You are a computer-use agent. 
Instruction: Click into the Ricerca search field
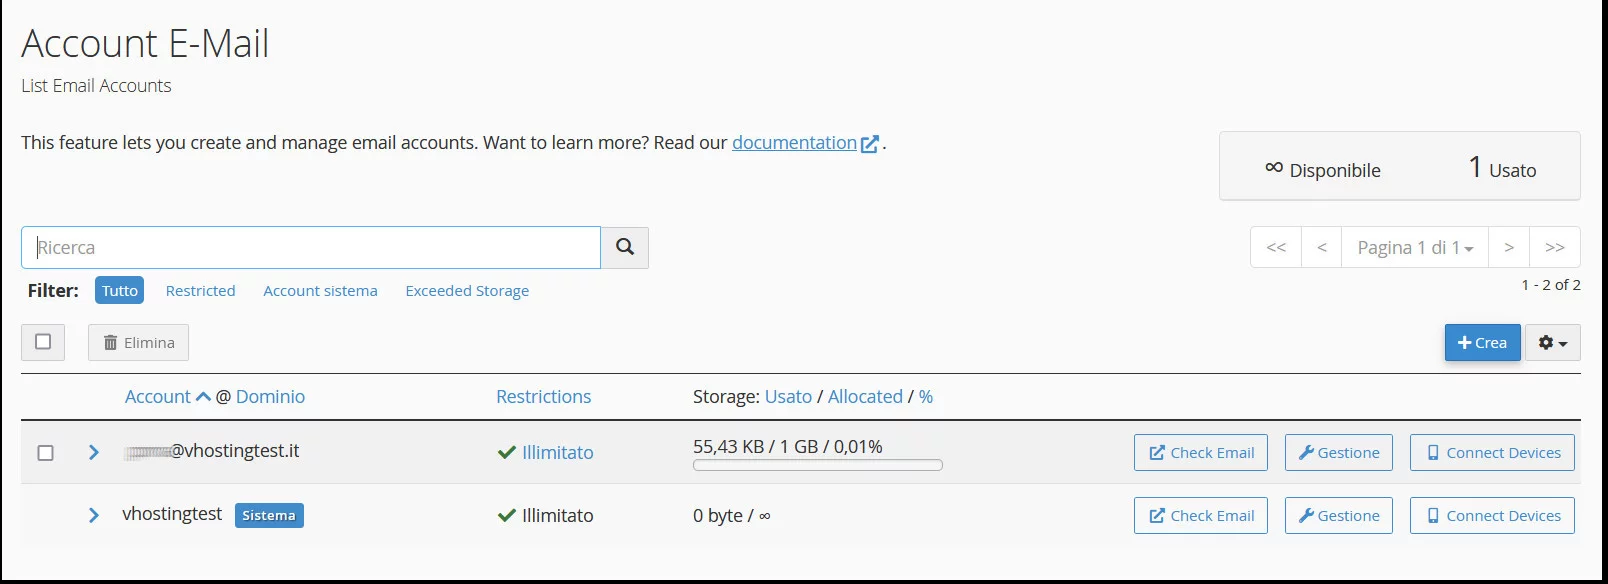311,247
